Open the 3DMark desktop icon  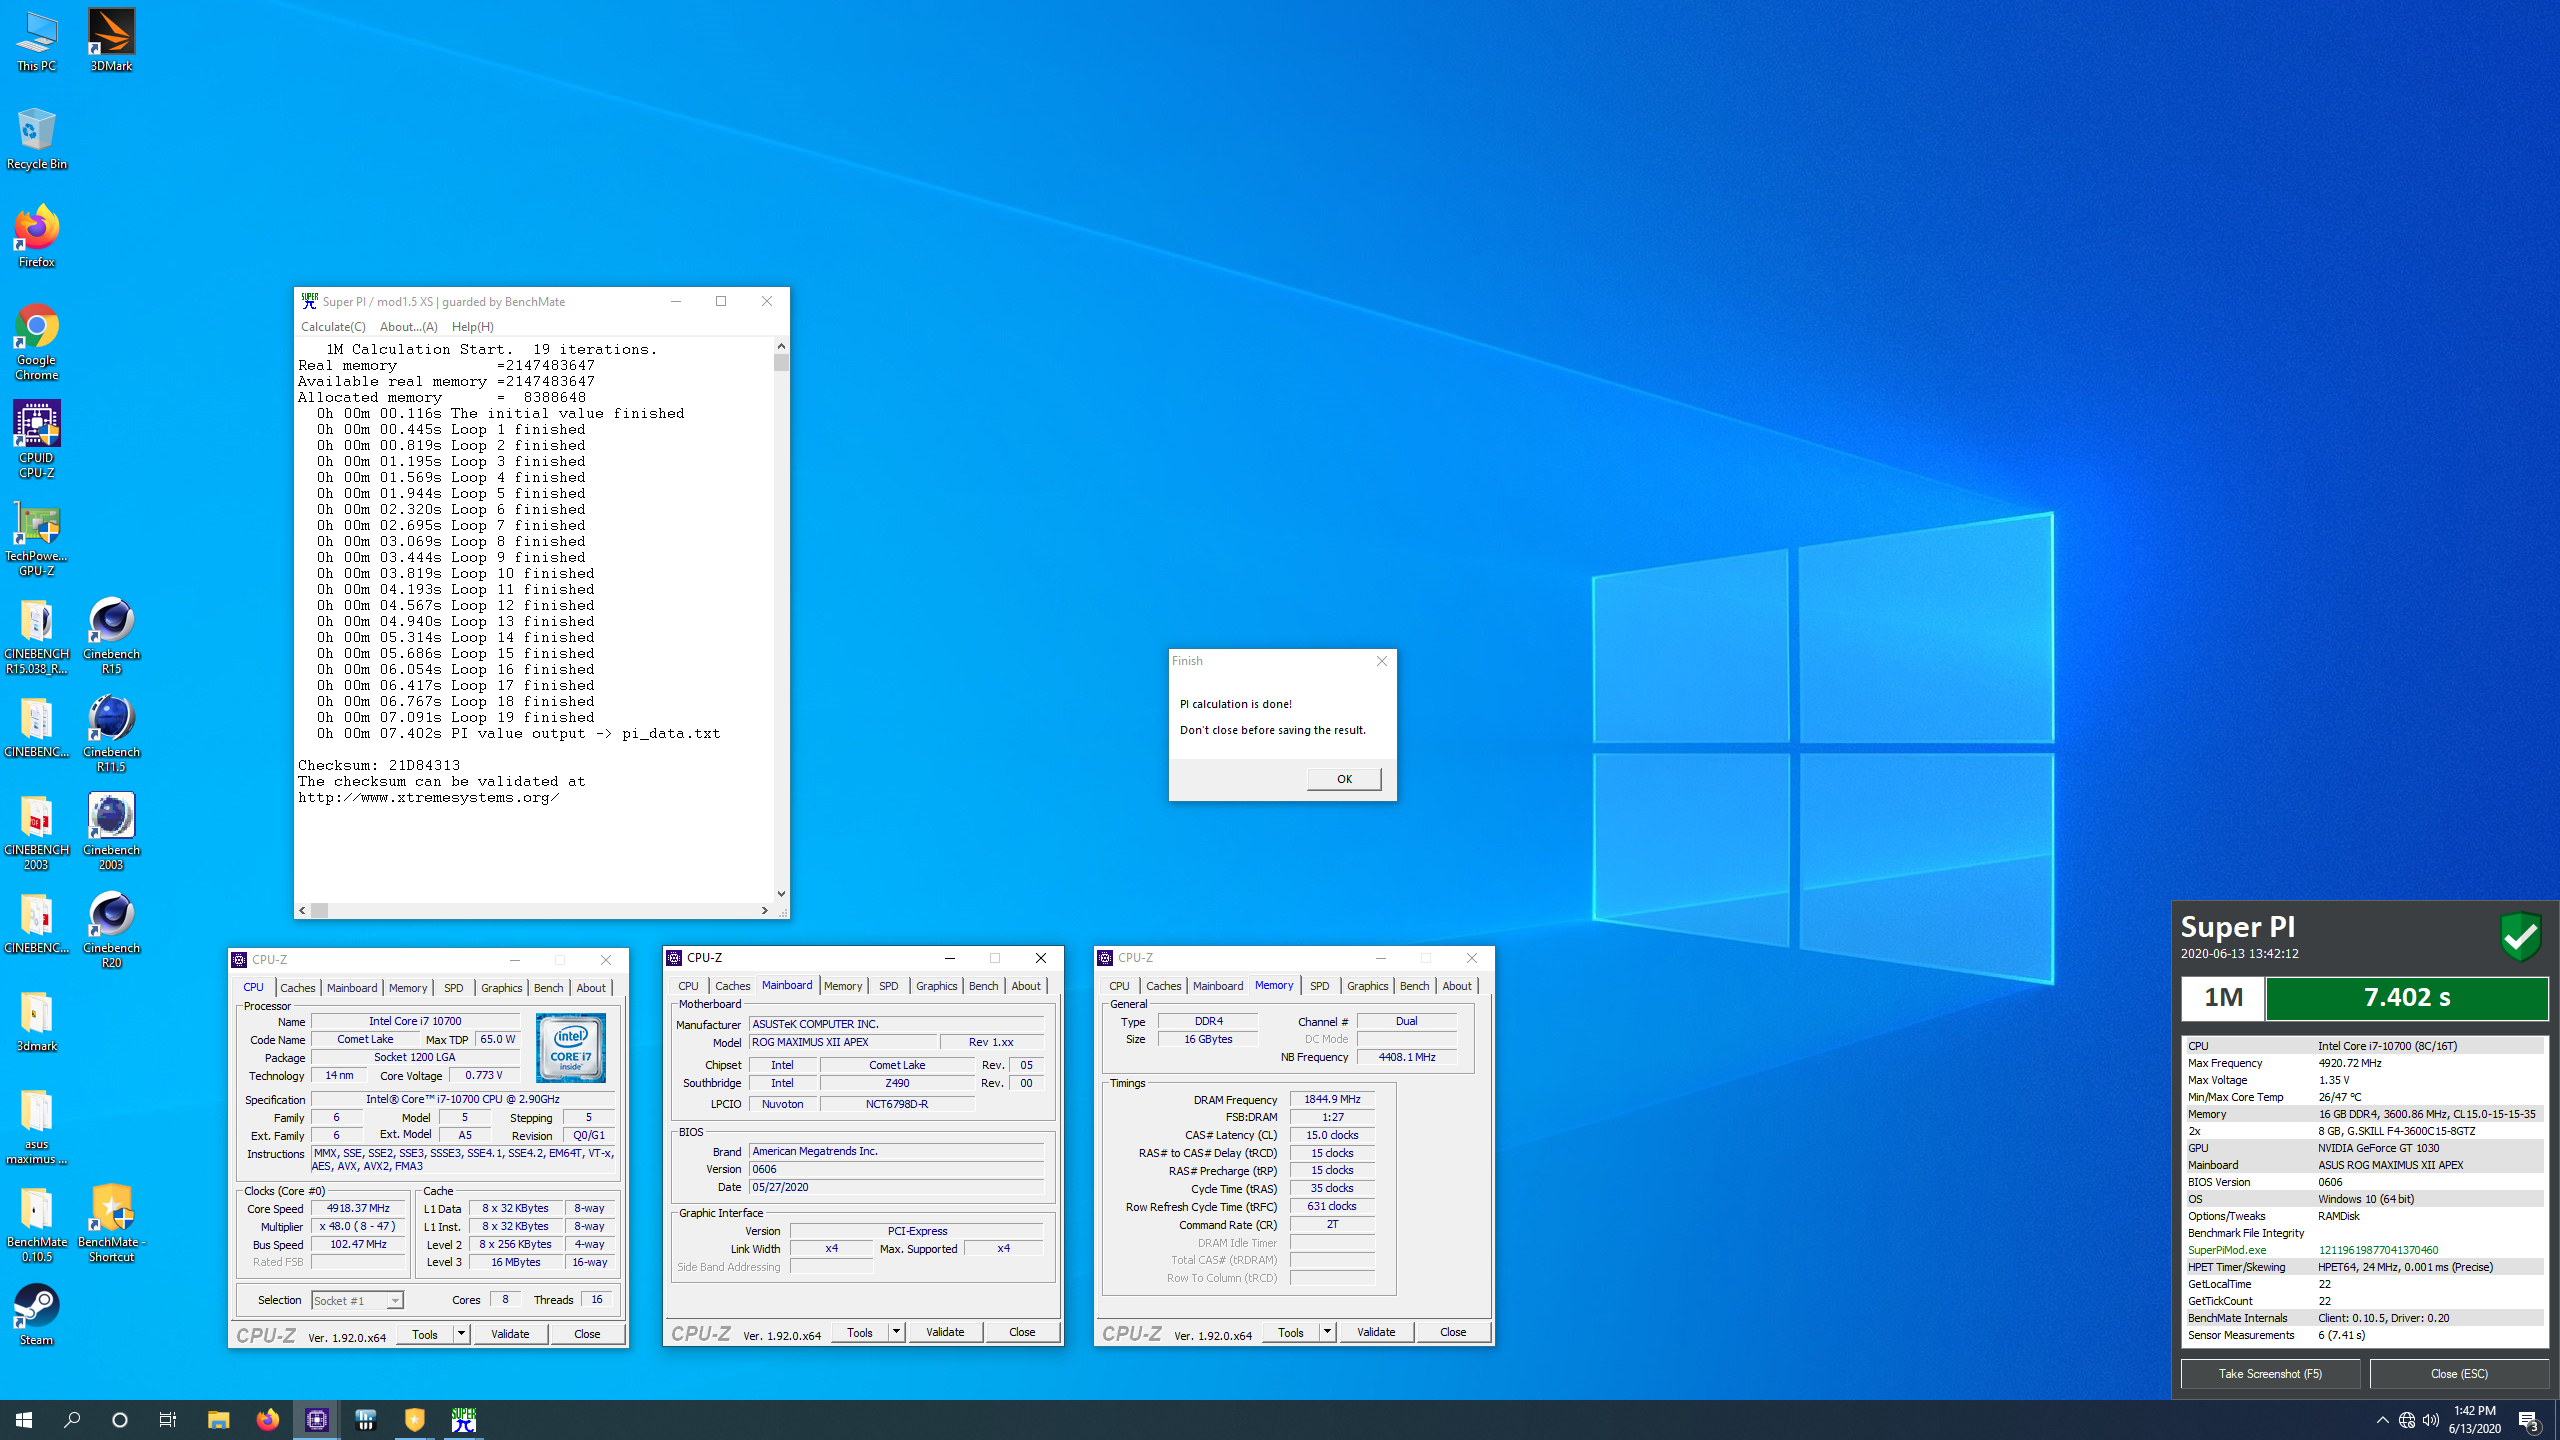(111, 40)
